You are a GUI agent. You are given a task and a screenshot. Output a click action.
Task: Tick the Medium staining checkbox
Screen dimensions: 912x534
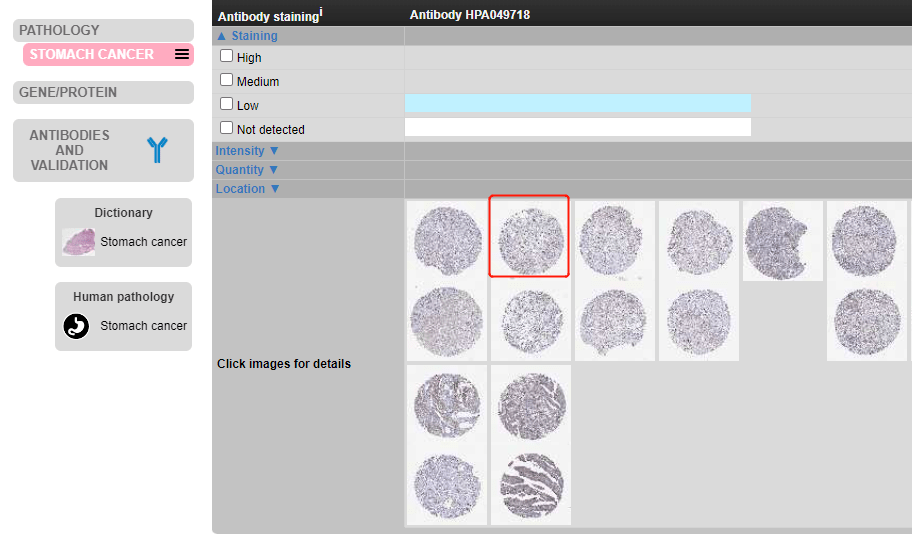pyautogui.click(x=226, y=80)
